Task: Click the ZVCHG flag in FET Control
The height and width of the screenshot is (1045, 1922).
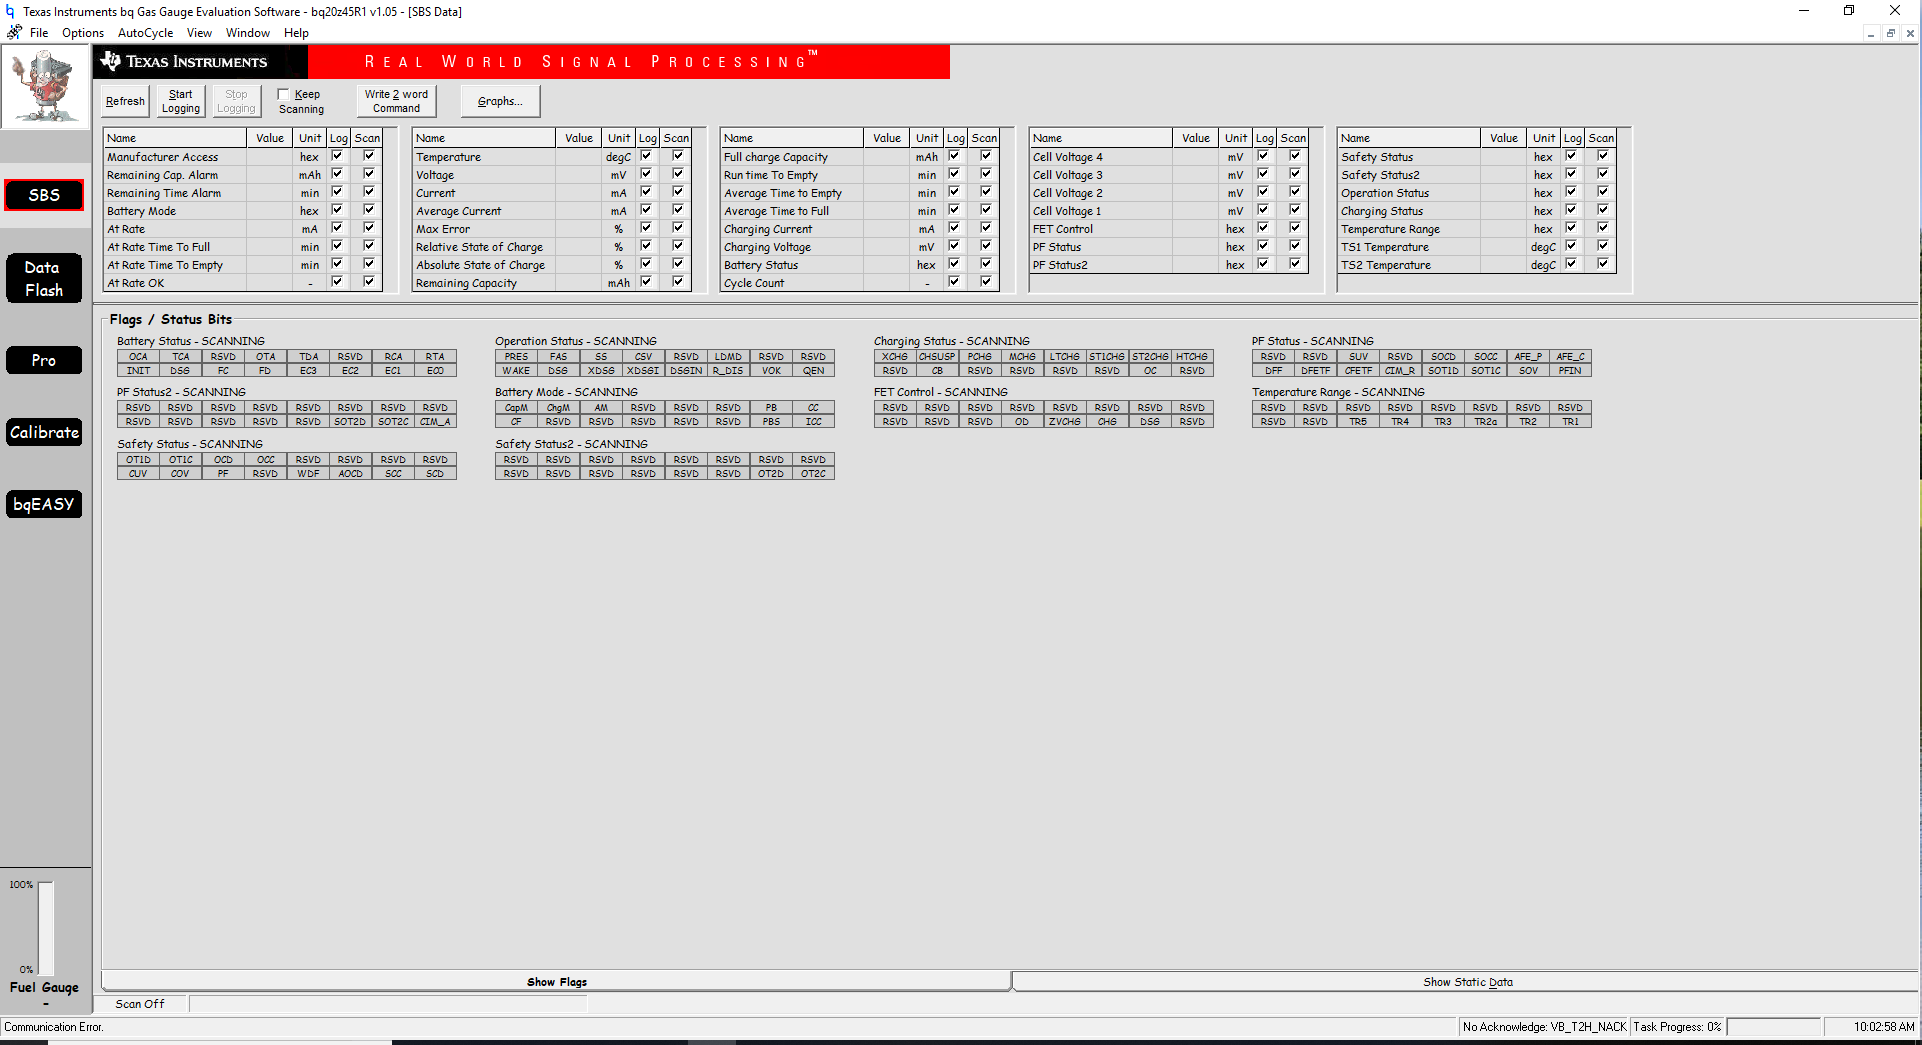Action: [x=1064, y=422]
